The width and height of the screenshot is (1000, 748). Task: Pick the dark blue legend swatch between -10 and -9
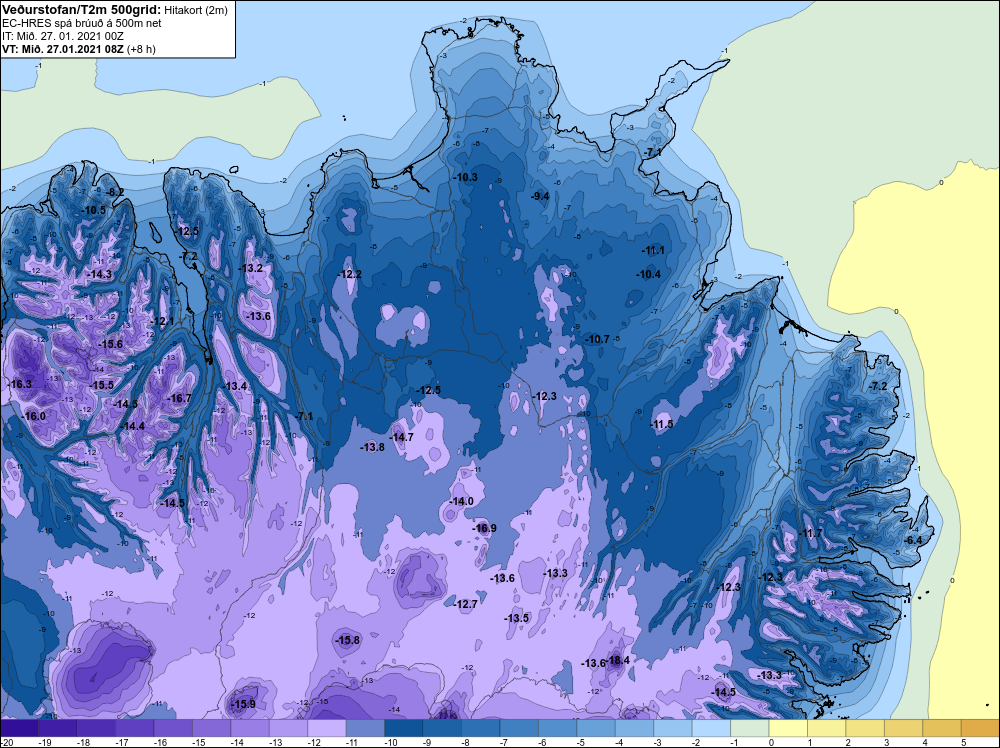(x=404, y=728)
